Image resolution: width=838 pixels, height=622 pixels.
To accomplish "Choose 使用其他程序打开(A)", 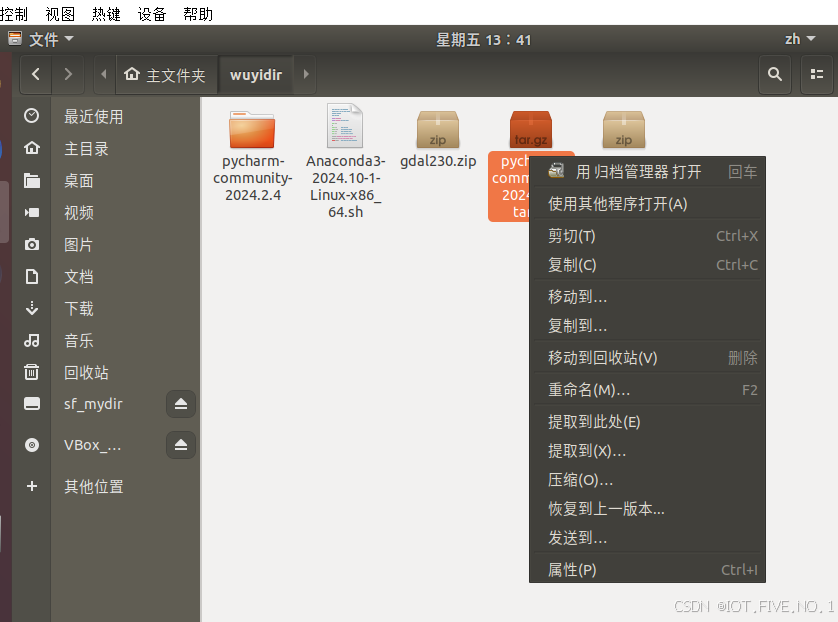I will [x=647, y=204].
